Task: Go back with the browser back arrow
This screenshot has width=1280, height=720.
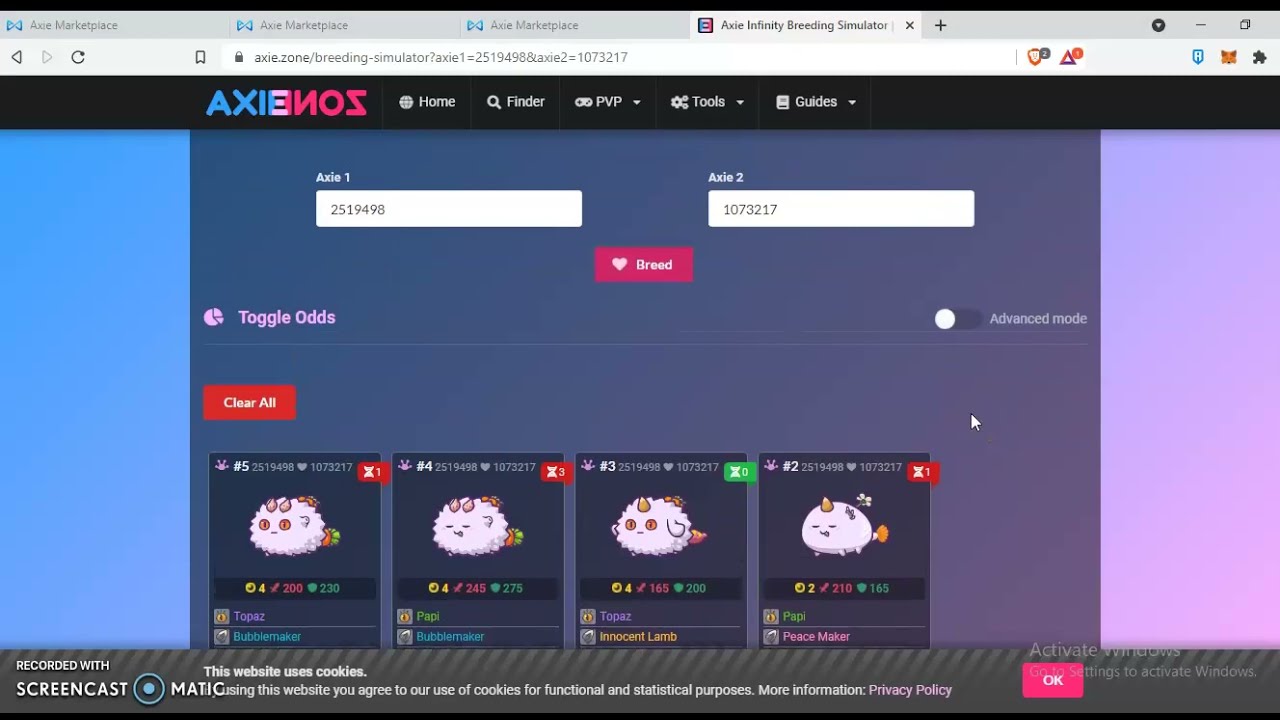Action: [17, 57]
